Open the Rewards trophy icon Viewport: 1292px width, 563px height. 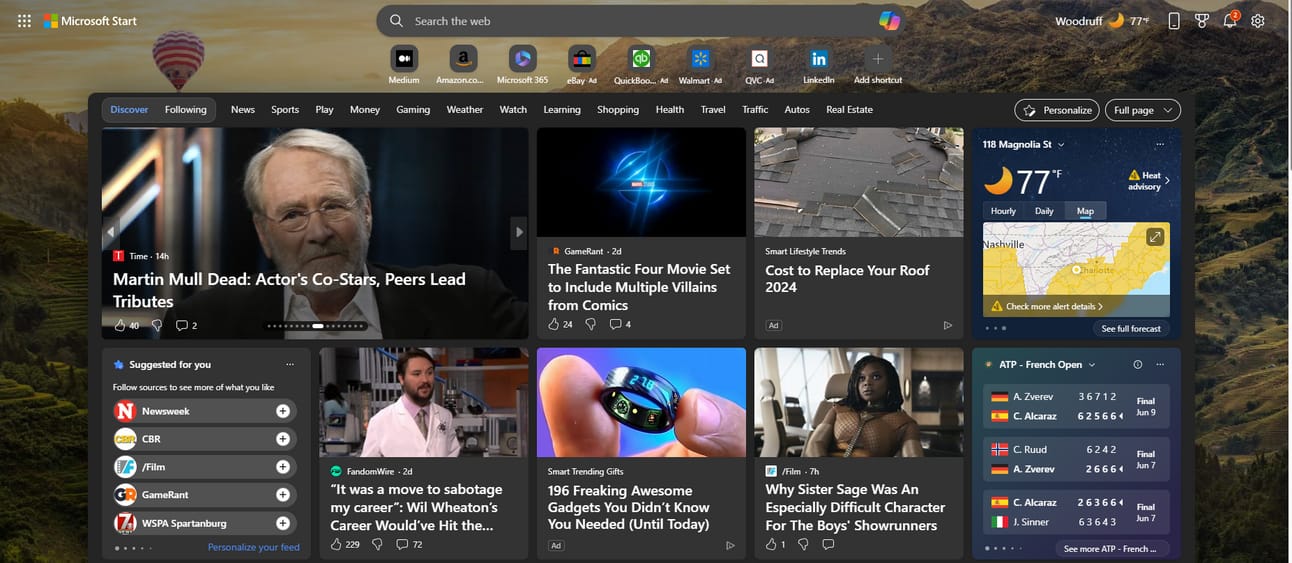point(1202,21)
